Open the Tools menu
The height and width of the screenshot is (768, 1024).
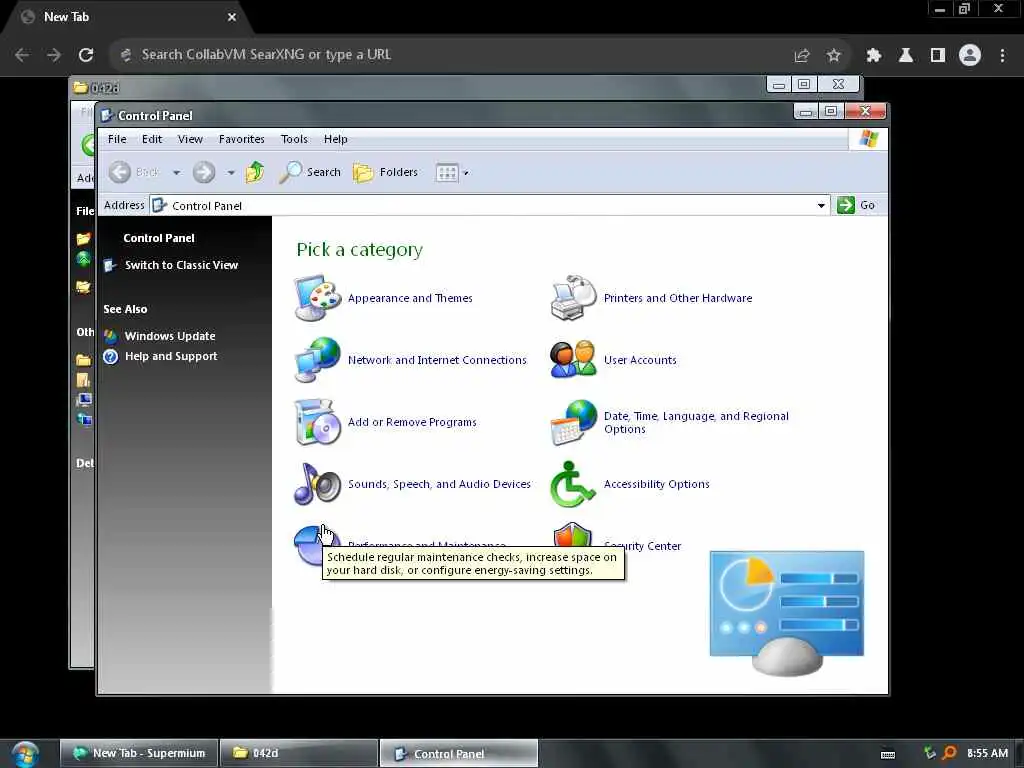tap(294, 139)
